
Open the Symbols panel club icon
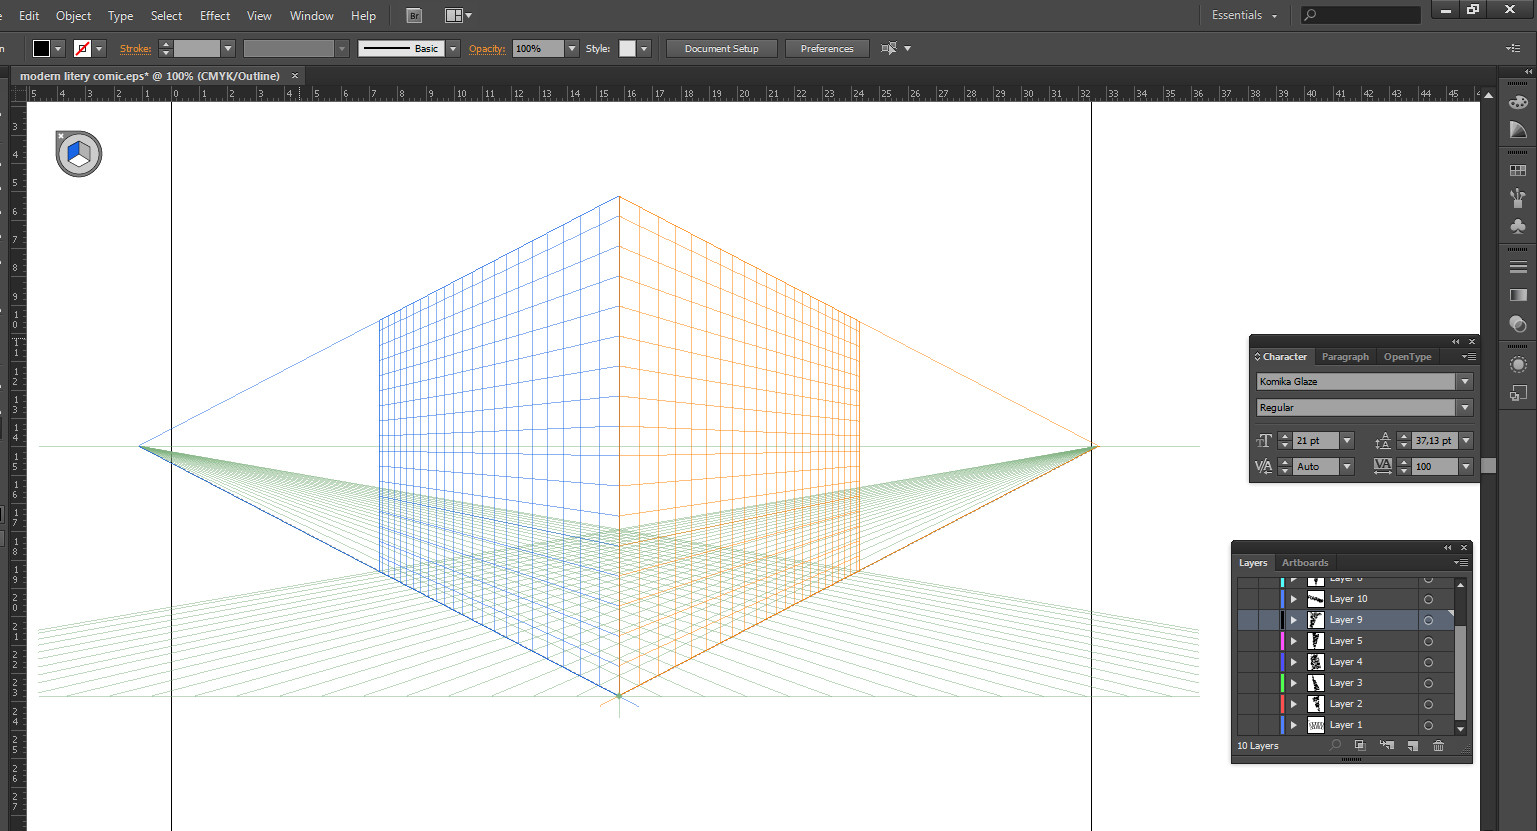click(1518, 226)
